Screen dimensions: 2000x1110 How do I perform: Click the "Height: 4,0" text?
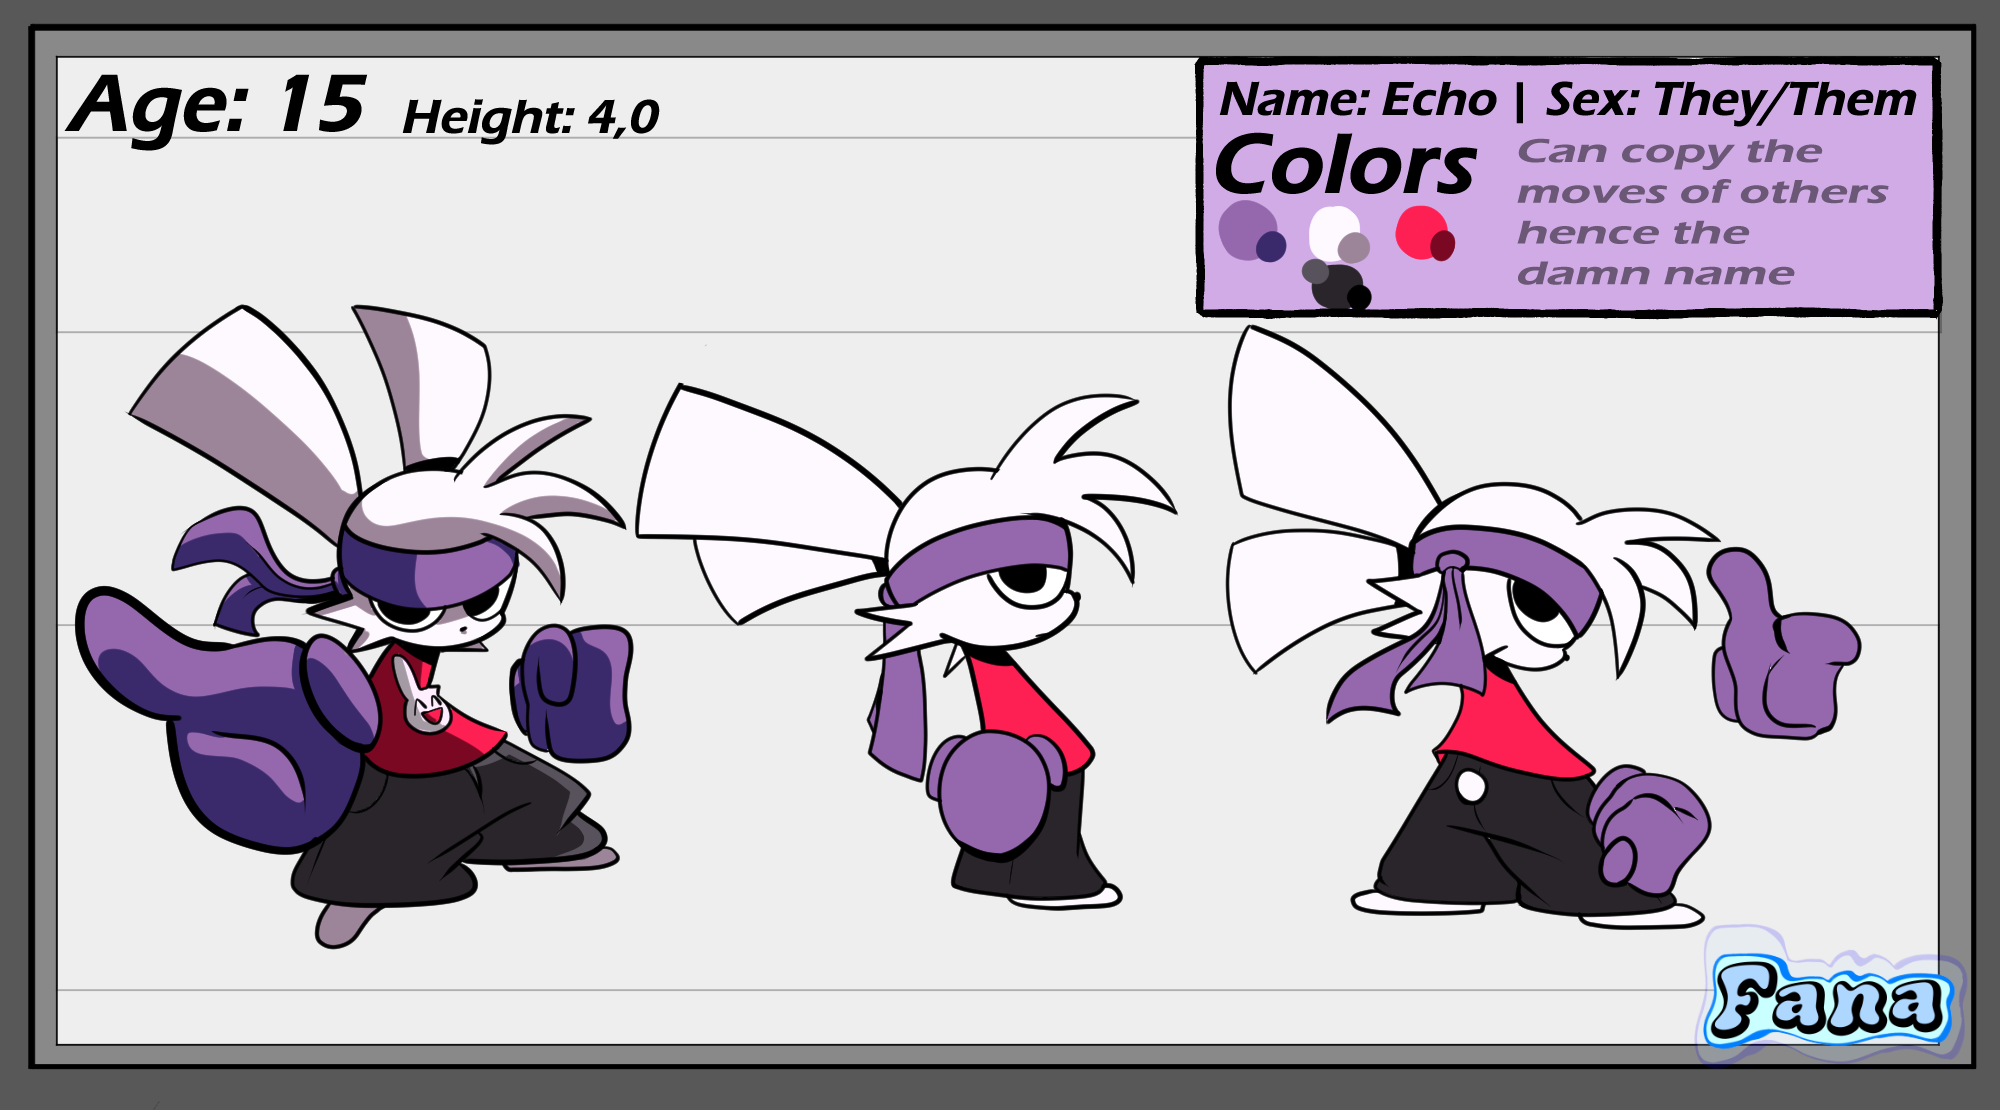[x=530, y=117]
